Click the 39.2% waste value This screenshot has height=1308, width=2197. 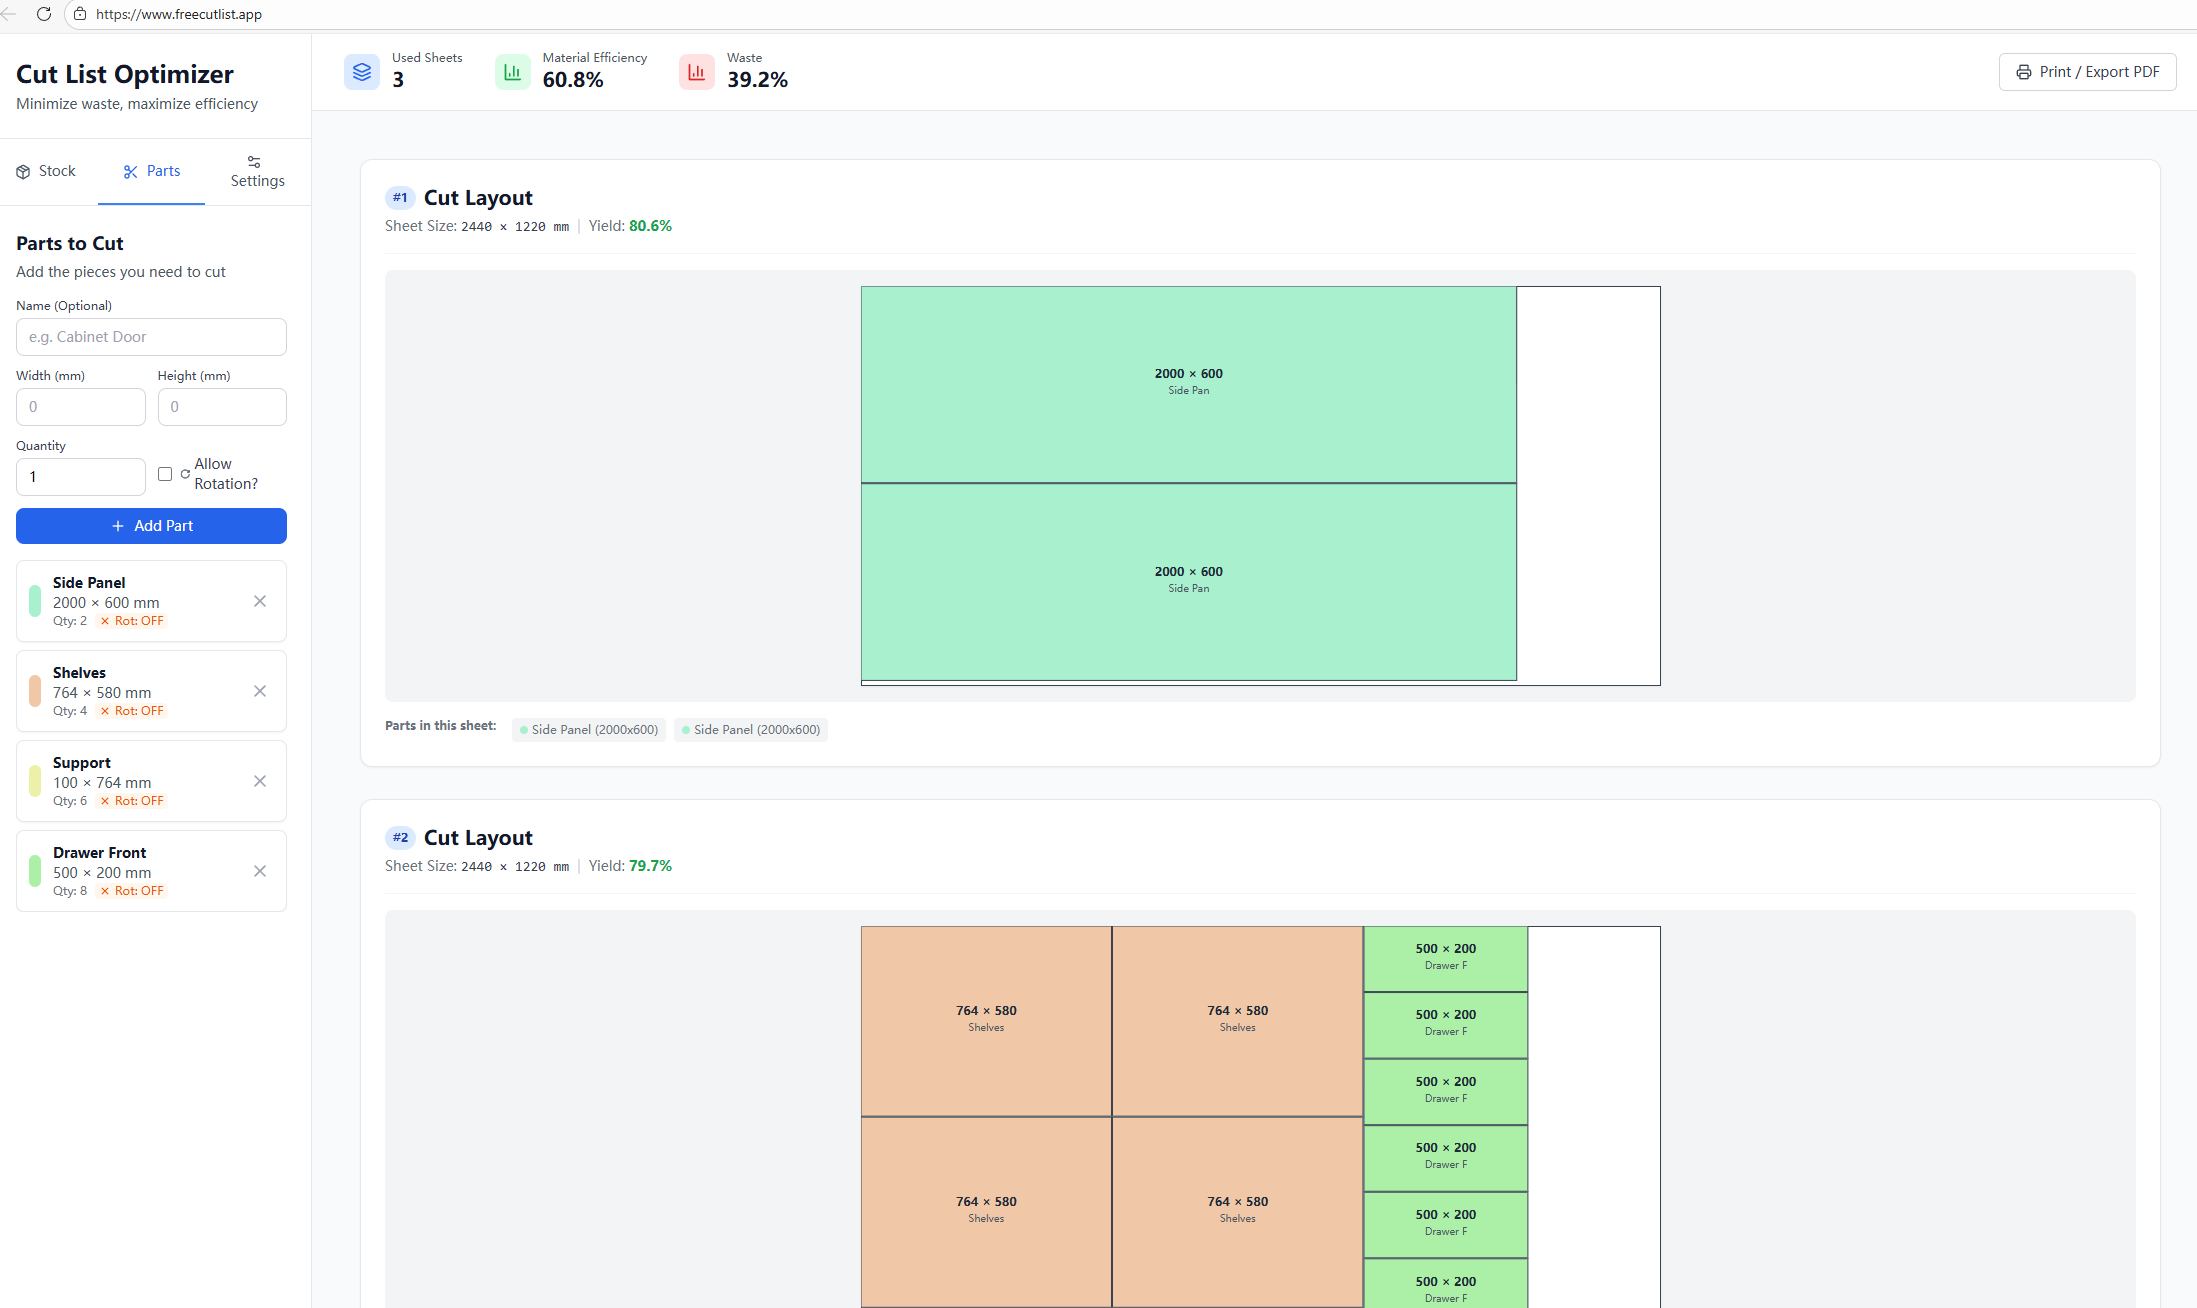[x=757, y=80]
